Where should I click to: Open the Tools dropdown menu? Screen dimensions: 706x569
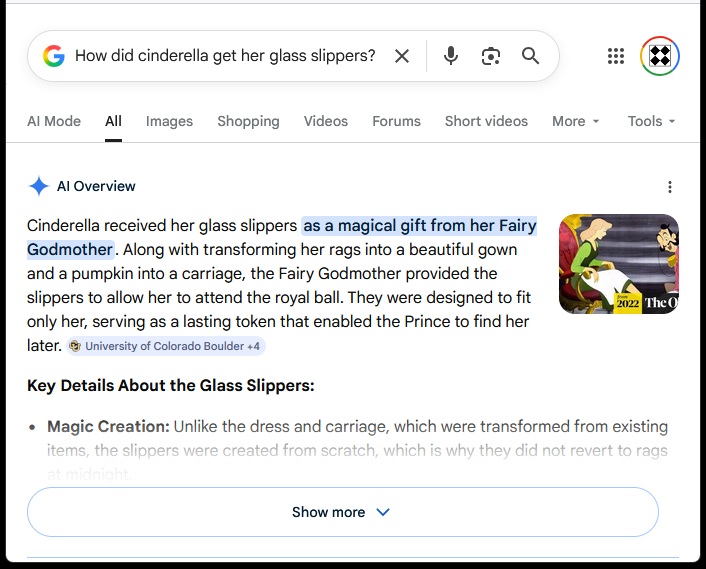click(651, 121)
